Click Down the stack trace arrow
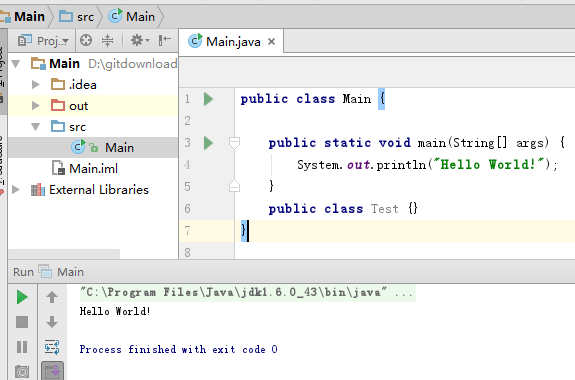 [52, 322]
